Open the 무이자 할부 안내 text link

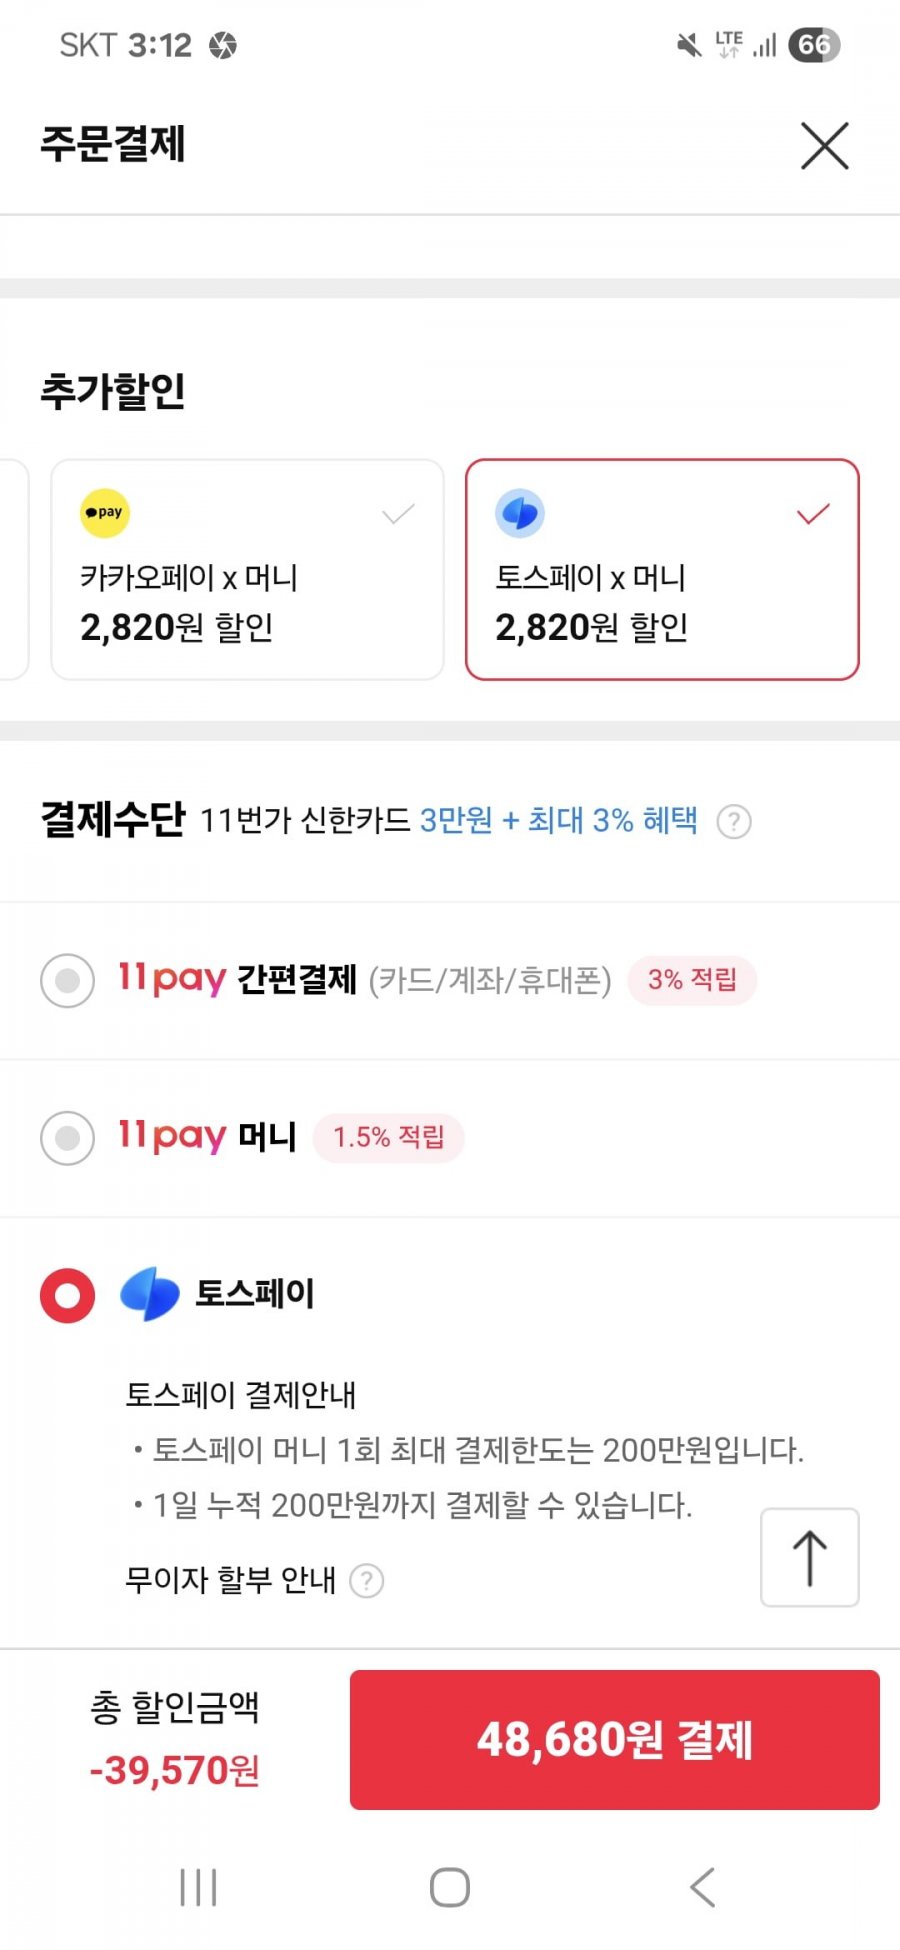tap(230, 1580)
